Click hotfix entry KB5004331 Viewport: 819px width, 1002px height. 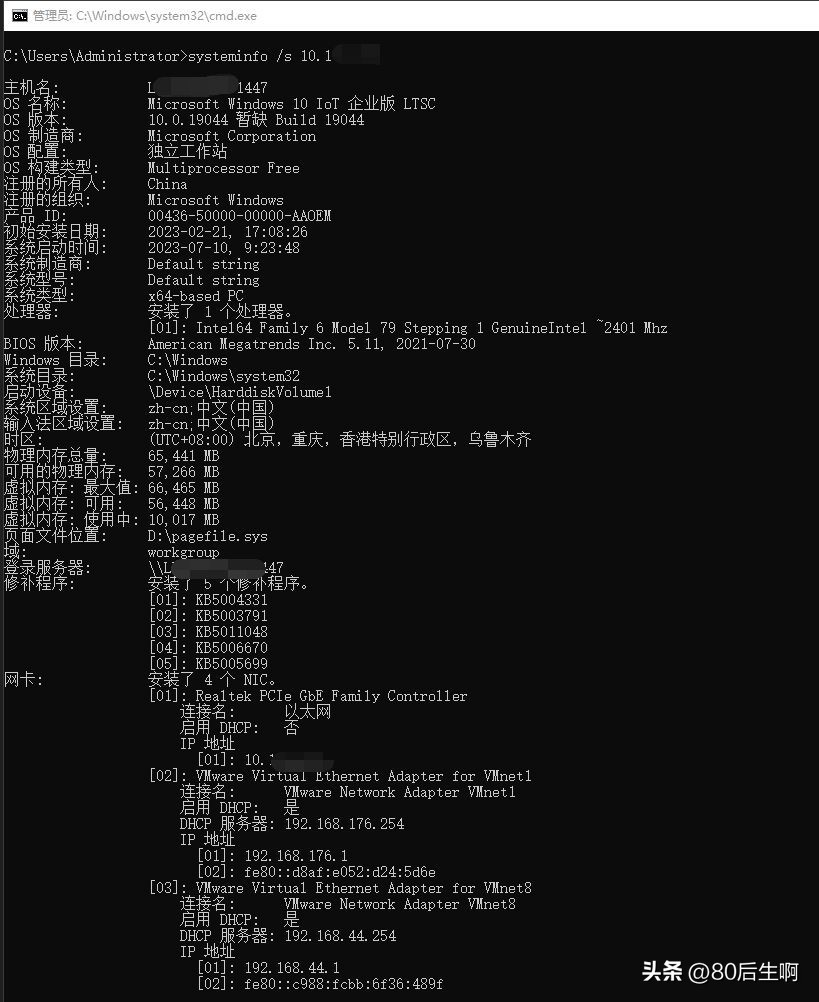208,600
